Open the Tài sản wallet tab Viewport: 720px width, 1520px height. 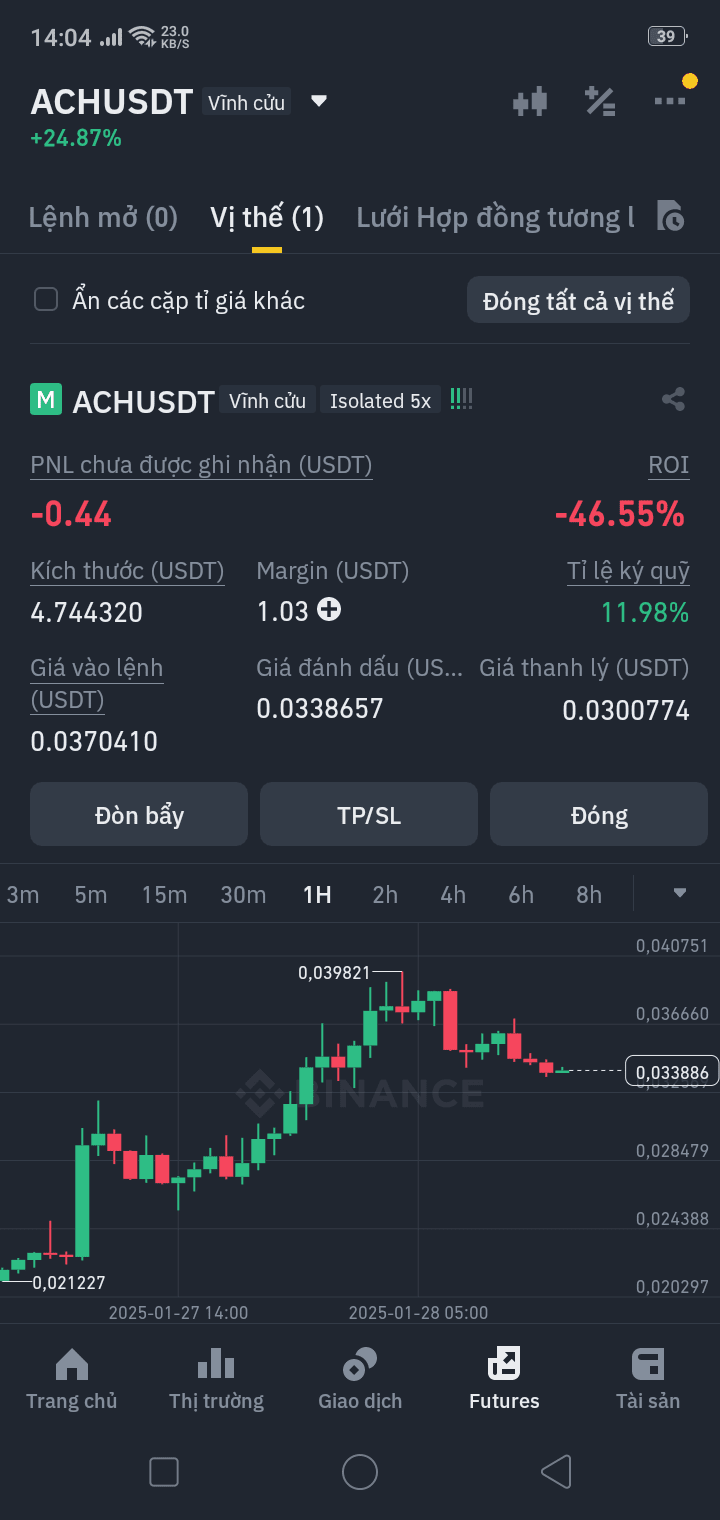click(648, 1379)
